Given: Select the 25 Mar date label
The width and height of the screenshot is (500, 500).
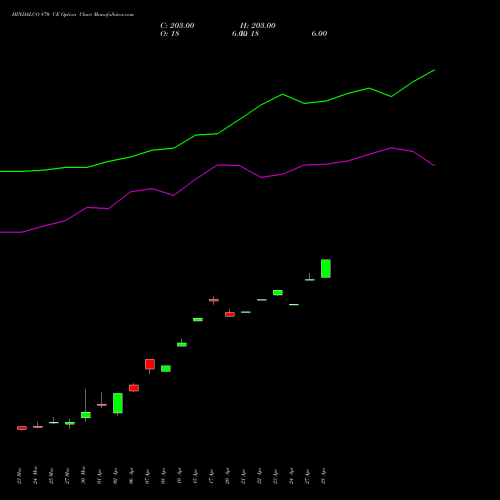Looking at the screenshot, I should 52,476.
